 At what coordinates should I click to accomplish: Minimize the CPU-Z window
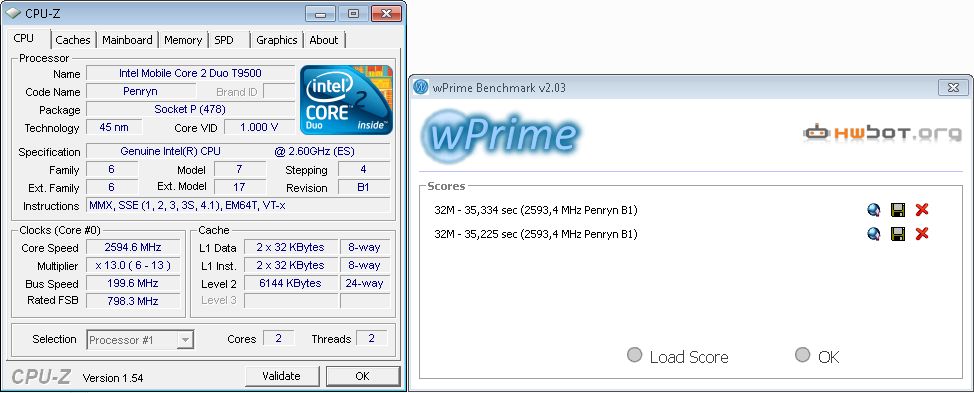(x=321, y=14)
